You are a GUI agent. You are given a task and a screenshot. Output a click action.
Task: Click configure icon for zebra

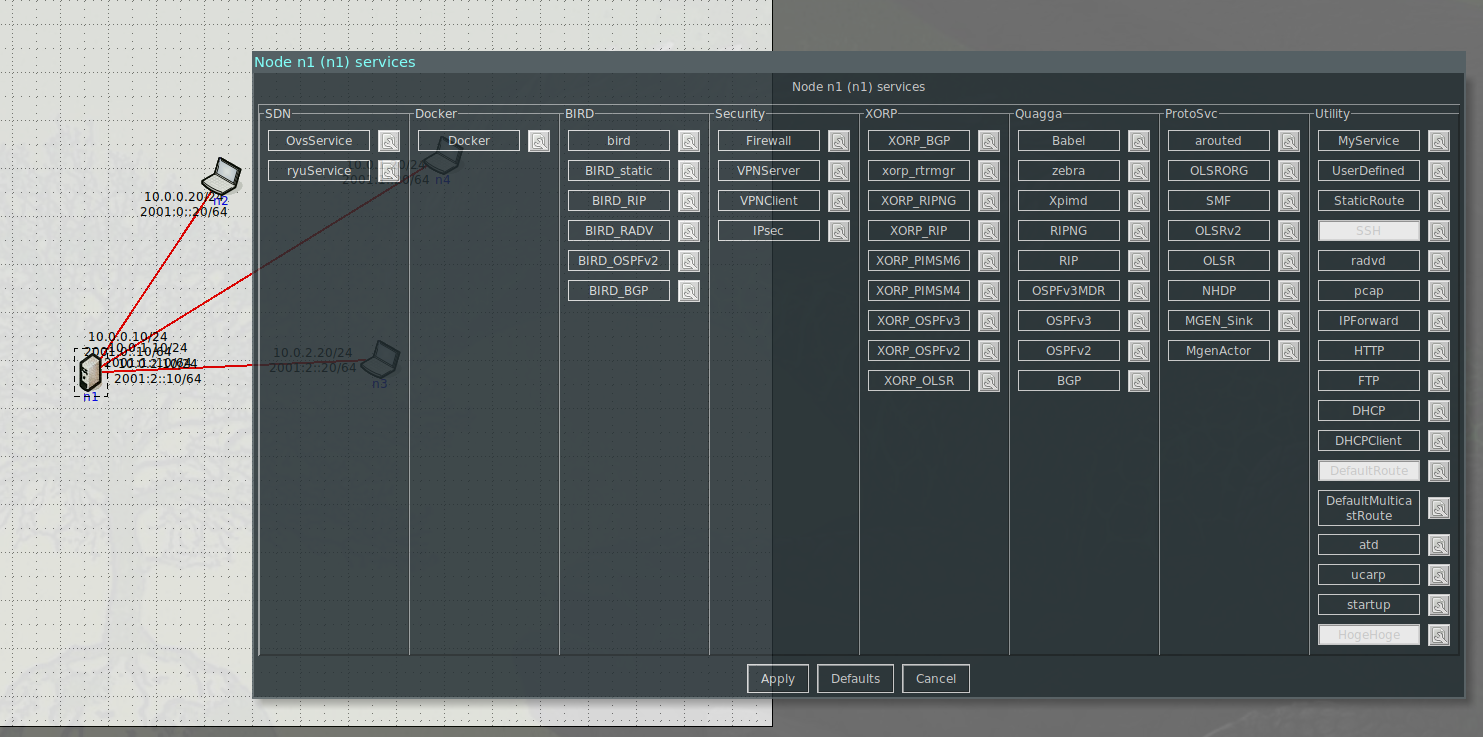pyautogui.click(x=1139, y=171)
